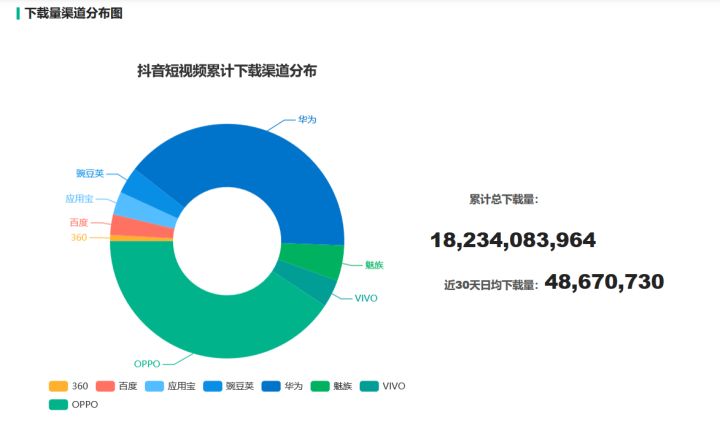Click the 近30天日均下载量 label
This screenshot has width=720, height=428.
[491, 285]
